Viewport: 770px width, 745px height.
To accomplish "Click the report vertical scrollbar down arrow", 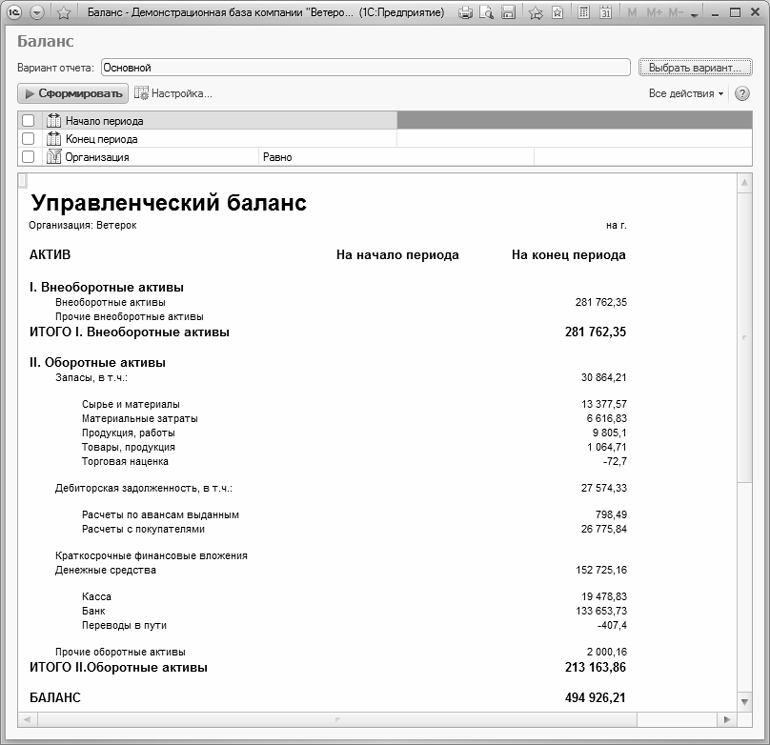I will tap(743, 703).
